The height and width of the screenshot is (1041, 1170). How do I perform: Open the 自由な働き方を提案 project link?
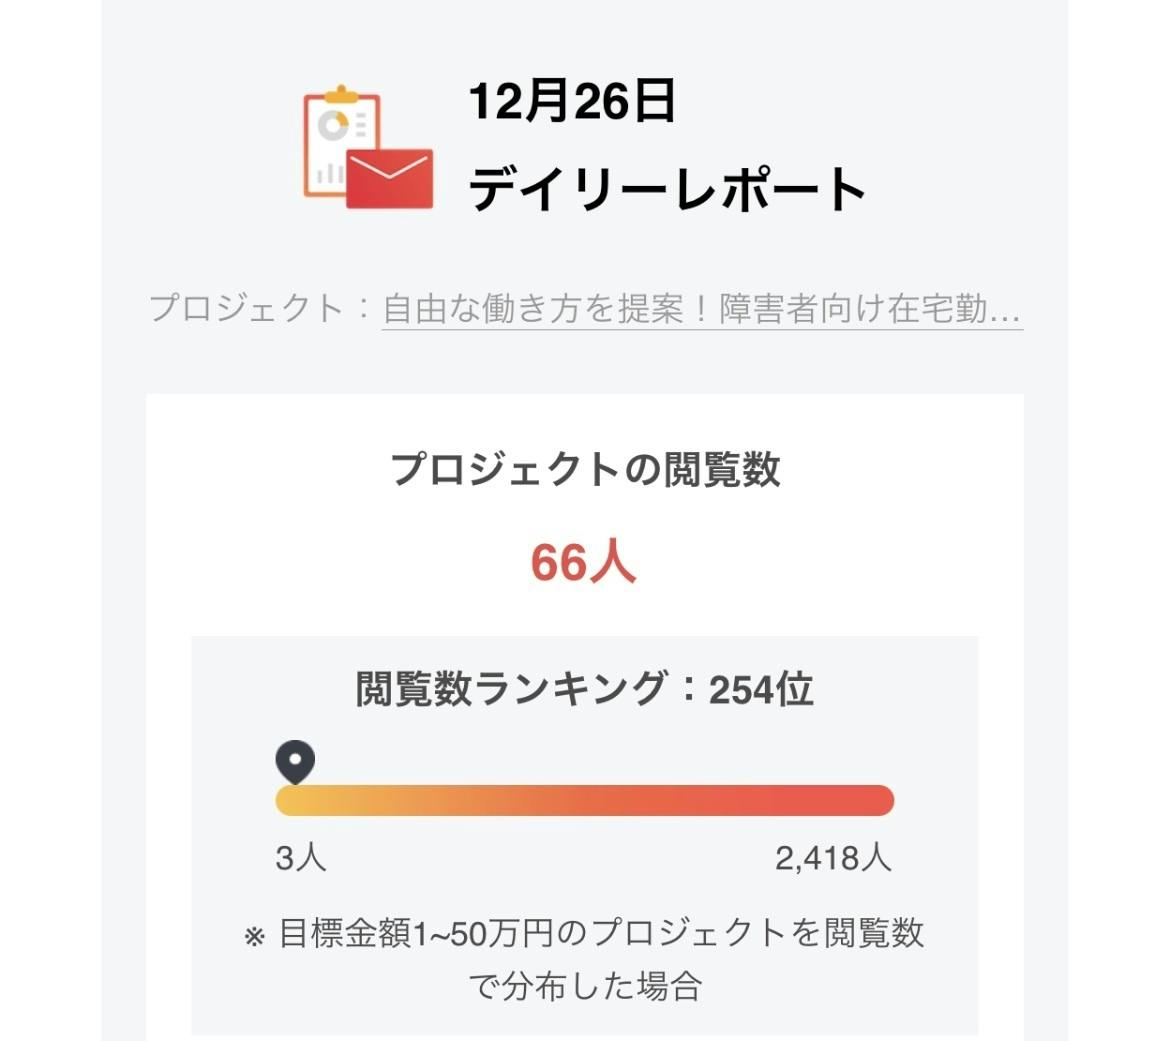click(x=701, y=308)
